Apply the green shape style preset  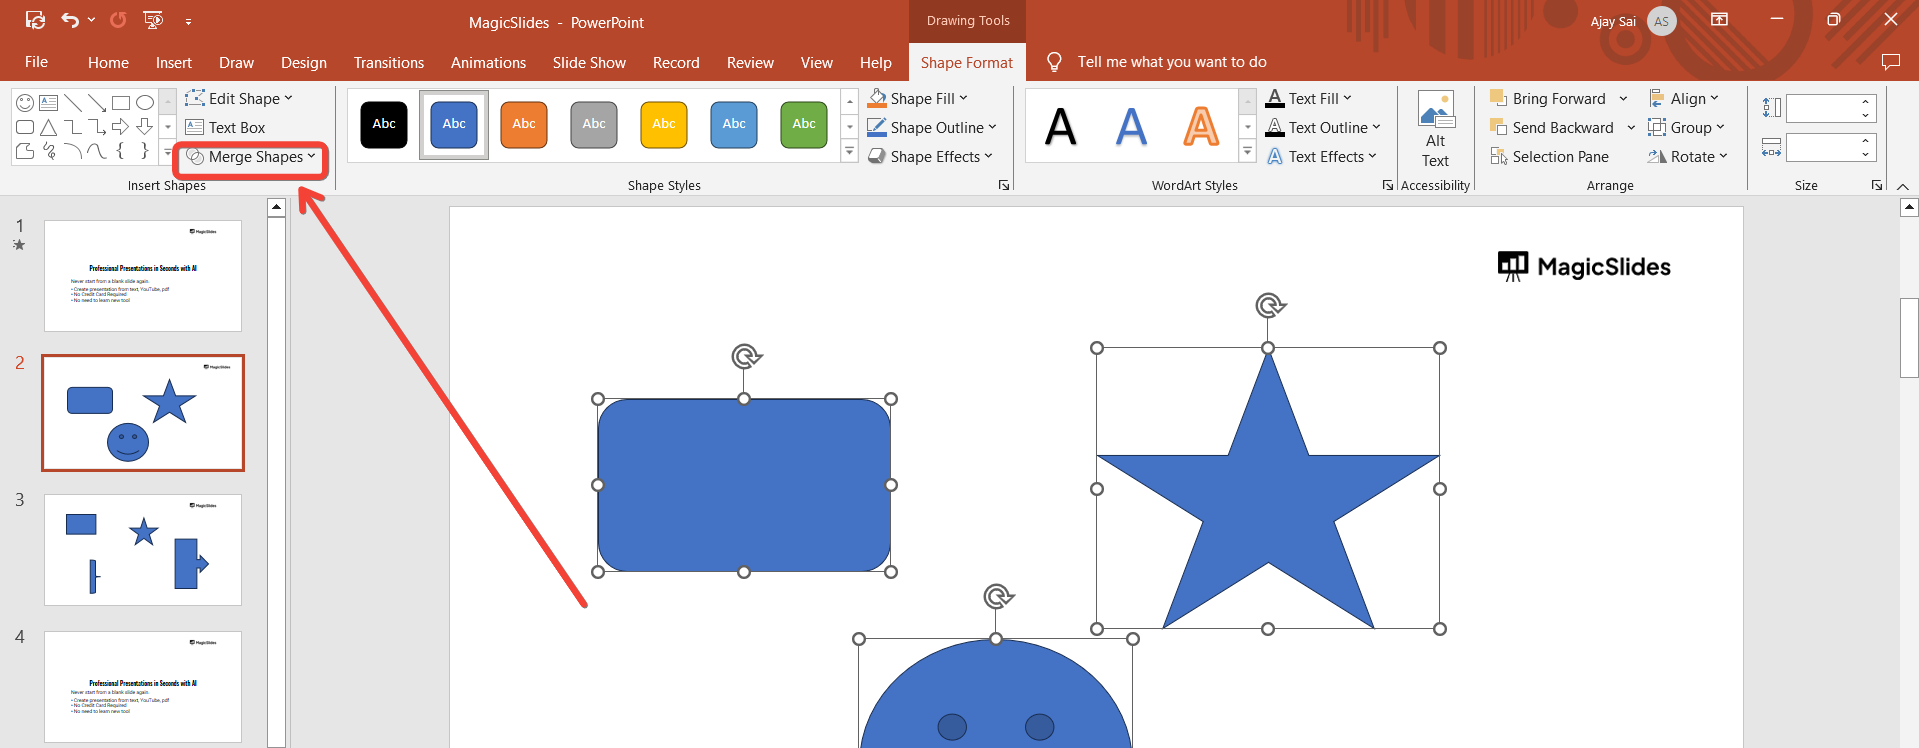tap(804, 125)
